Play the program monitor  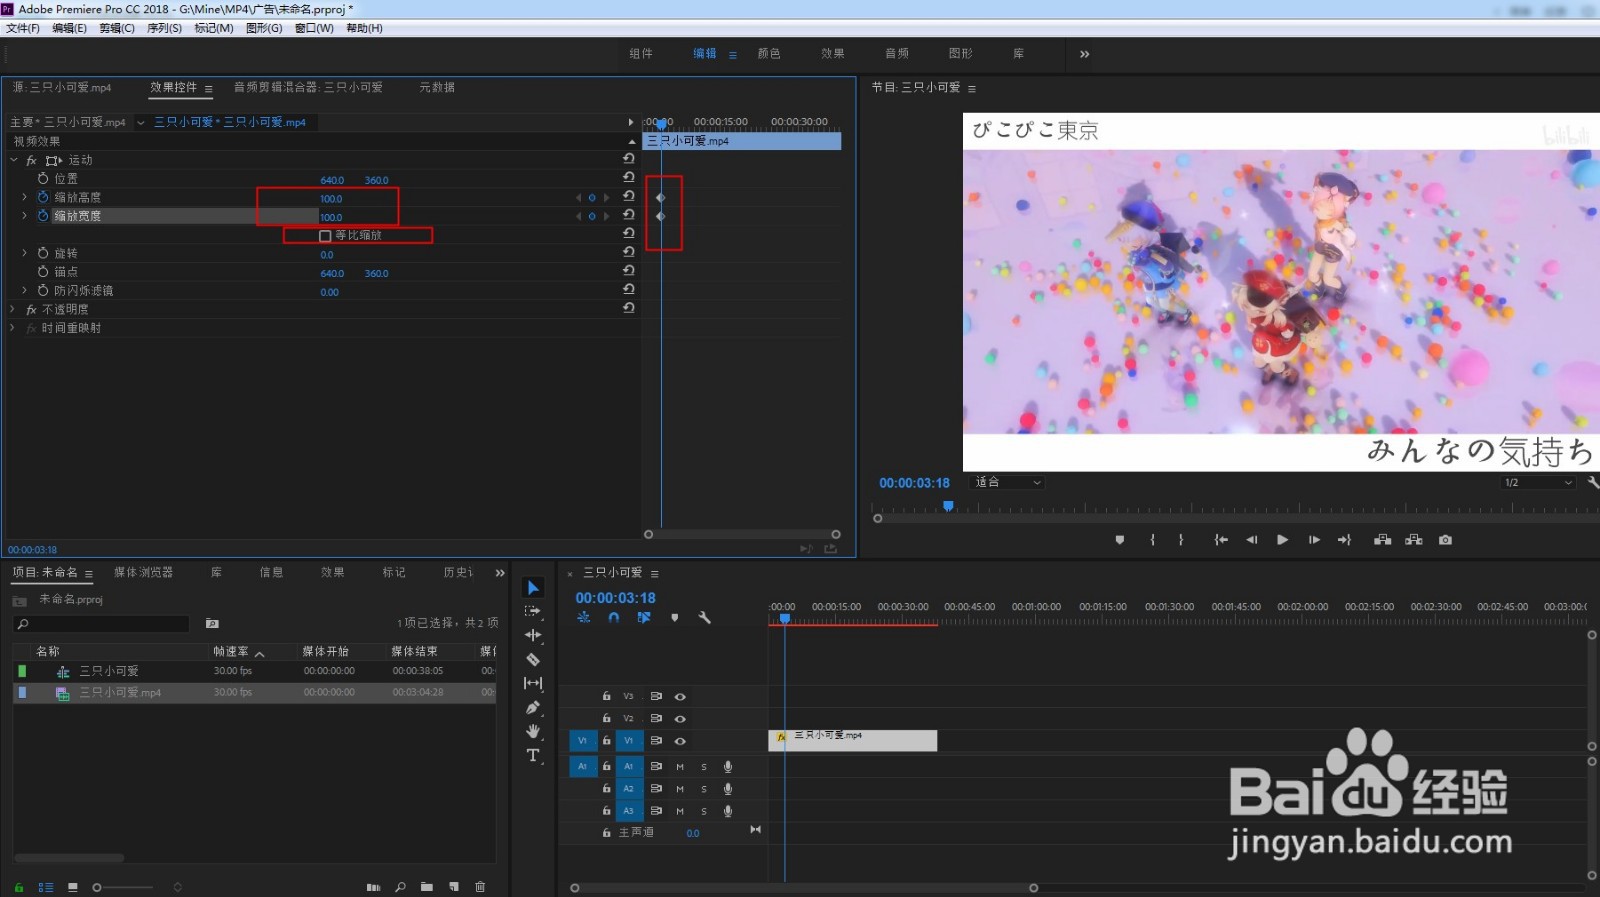click(1282, 540)
